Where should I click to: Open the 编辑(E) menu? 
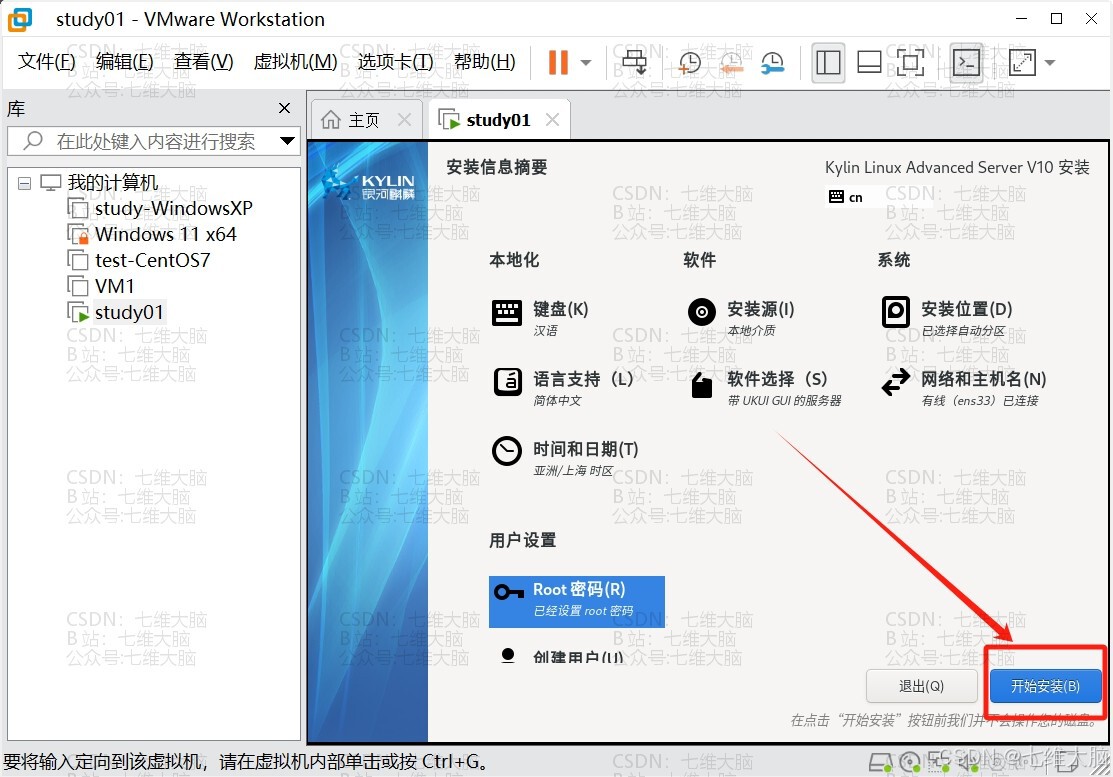coord(124,62)
